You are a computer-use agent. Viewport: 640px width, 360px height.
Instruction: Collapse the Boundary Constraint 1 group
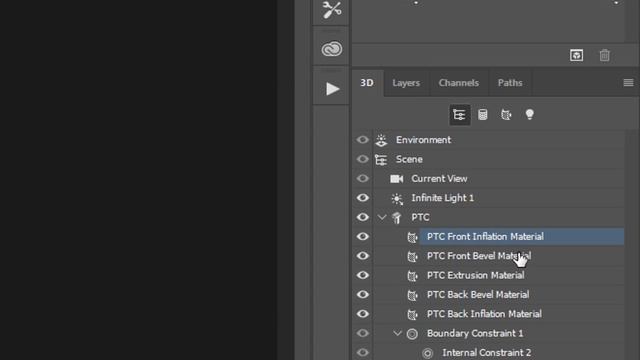[x=397, y=333]
